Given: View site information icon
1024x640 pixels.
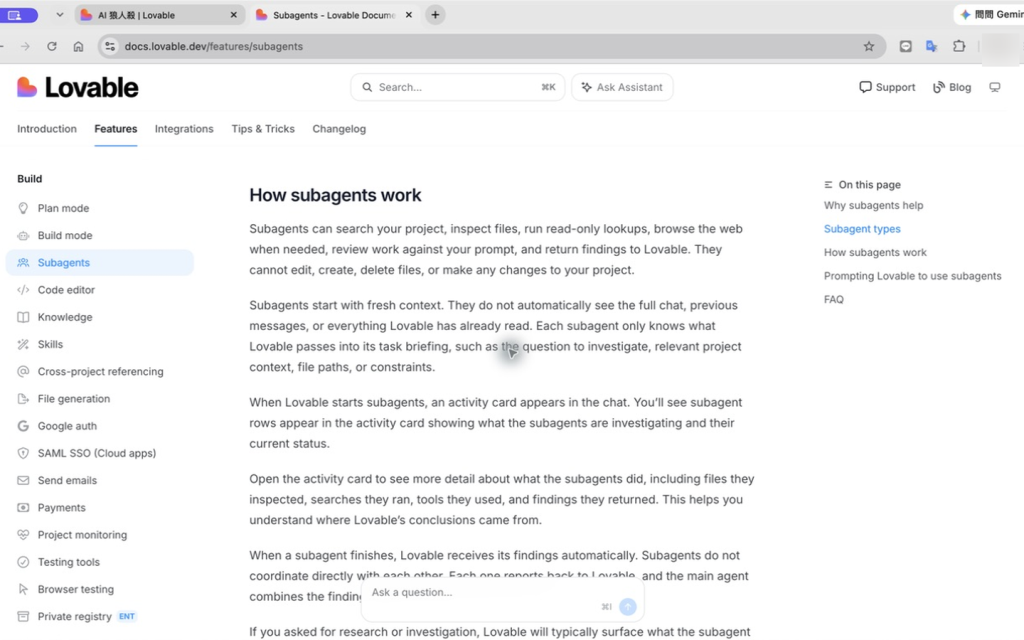Looking at the screenshot, I should coord(110,46).
